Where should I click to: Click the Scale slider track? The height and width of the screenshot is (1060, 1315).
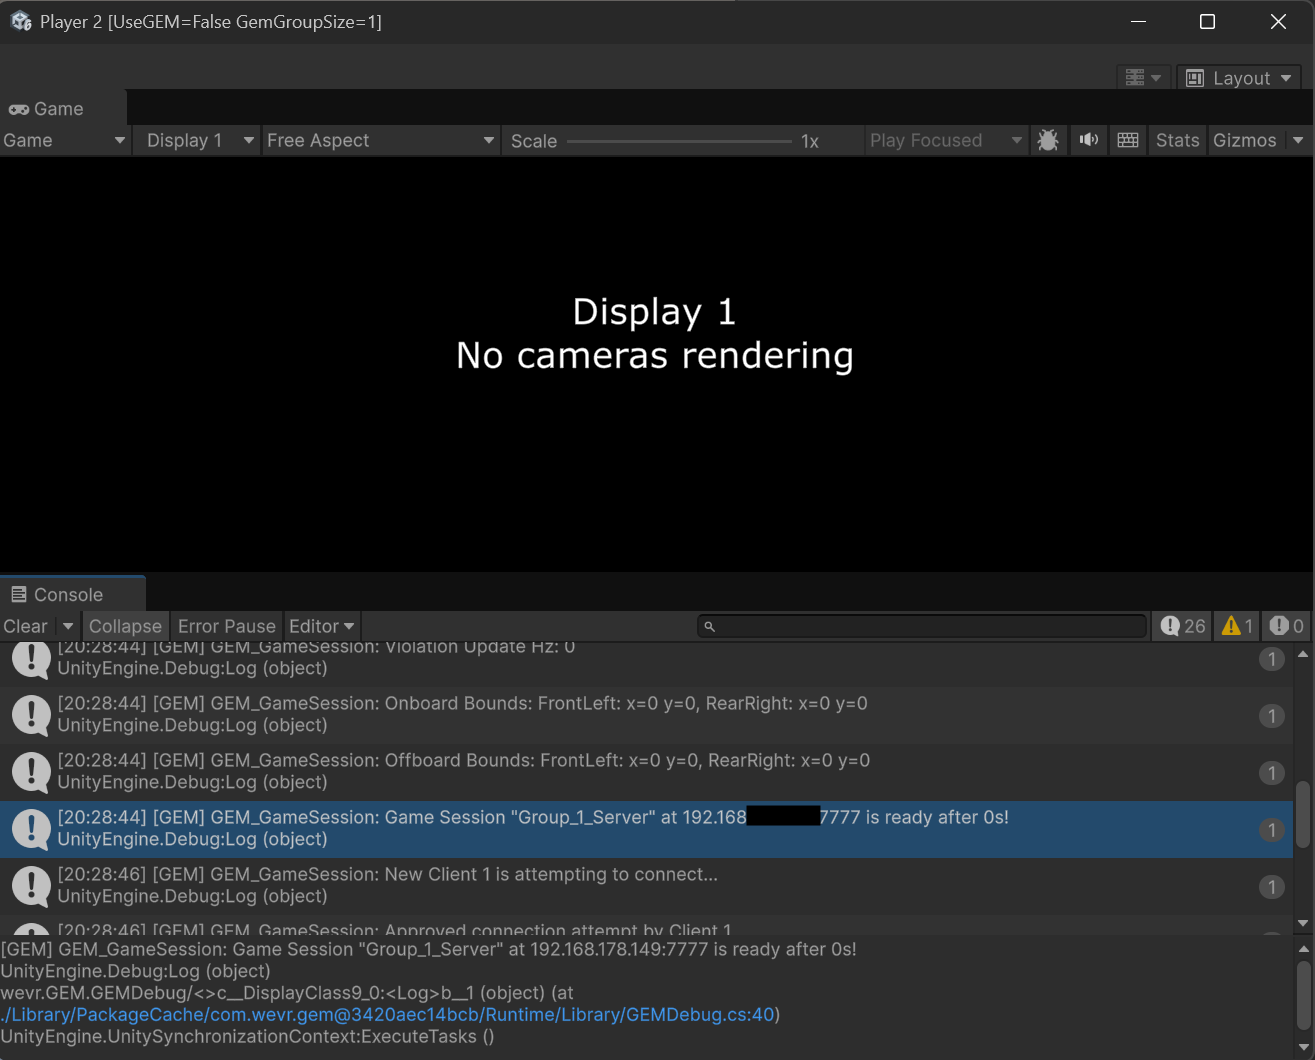coord(679,141)
